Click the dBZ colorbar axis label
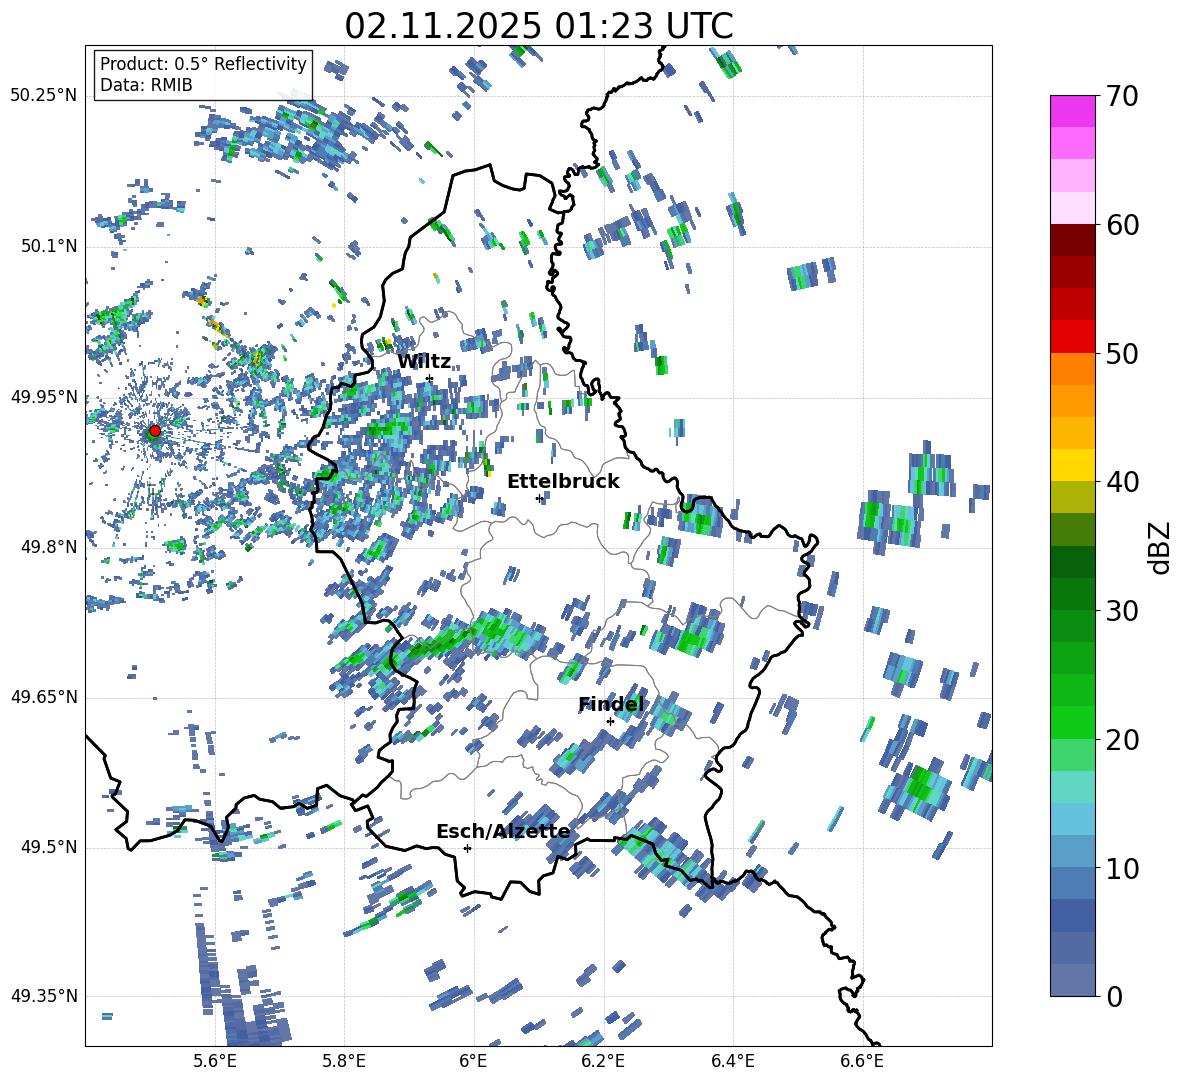Viewport: 1184px width, 1081px height. tap(1159, 547)
